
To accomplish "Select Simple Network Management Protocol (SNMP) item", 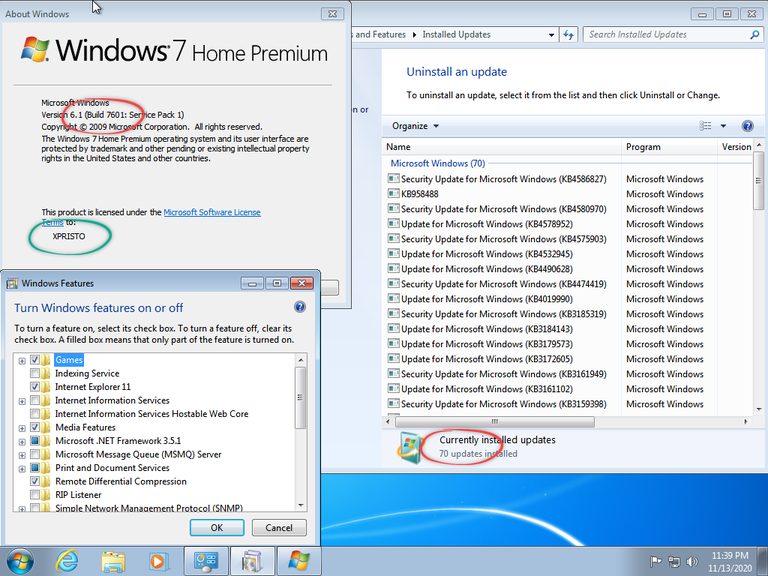I will click(x=149, y=508).
